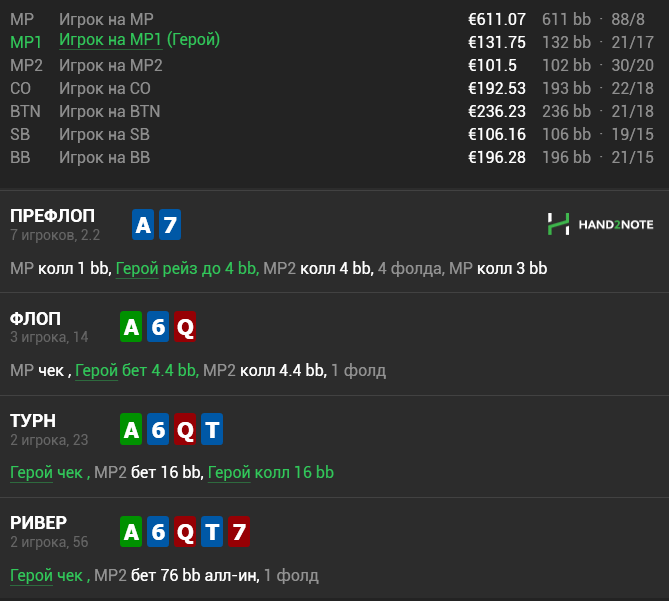Image resolution: width=669 pixels, height=601 pixels.
Task: Select the red Q card in flop row
Action: (185, 327)
